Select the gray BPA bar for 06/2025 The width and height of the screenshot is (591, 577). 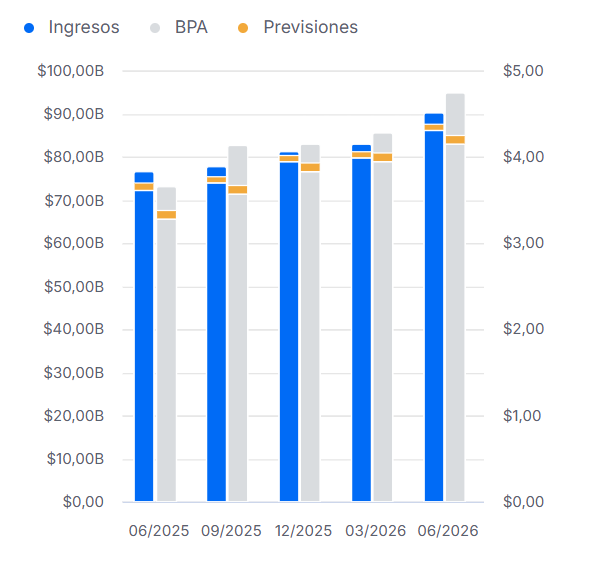point(167,344)
